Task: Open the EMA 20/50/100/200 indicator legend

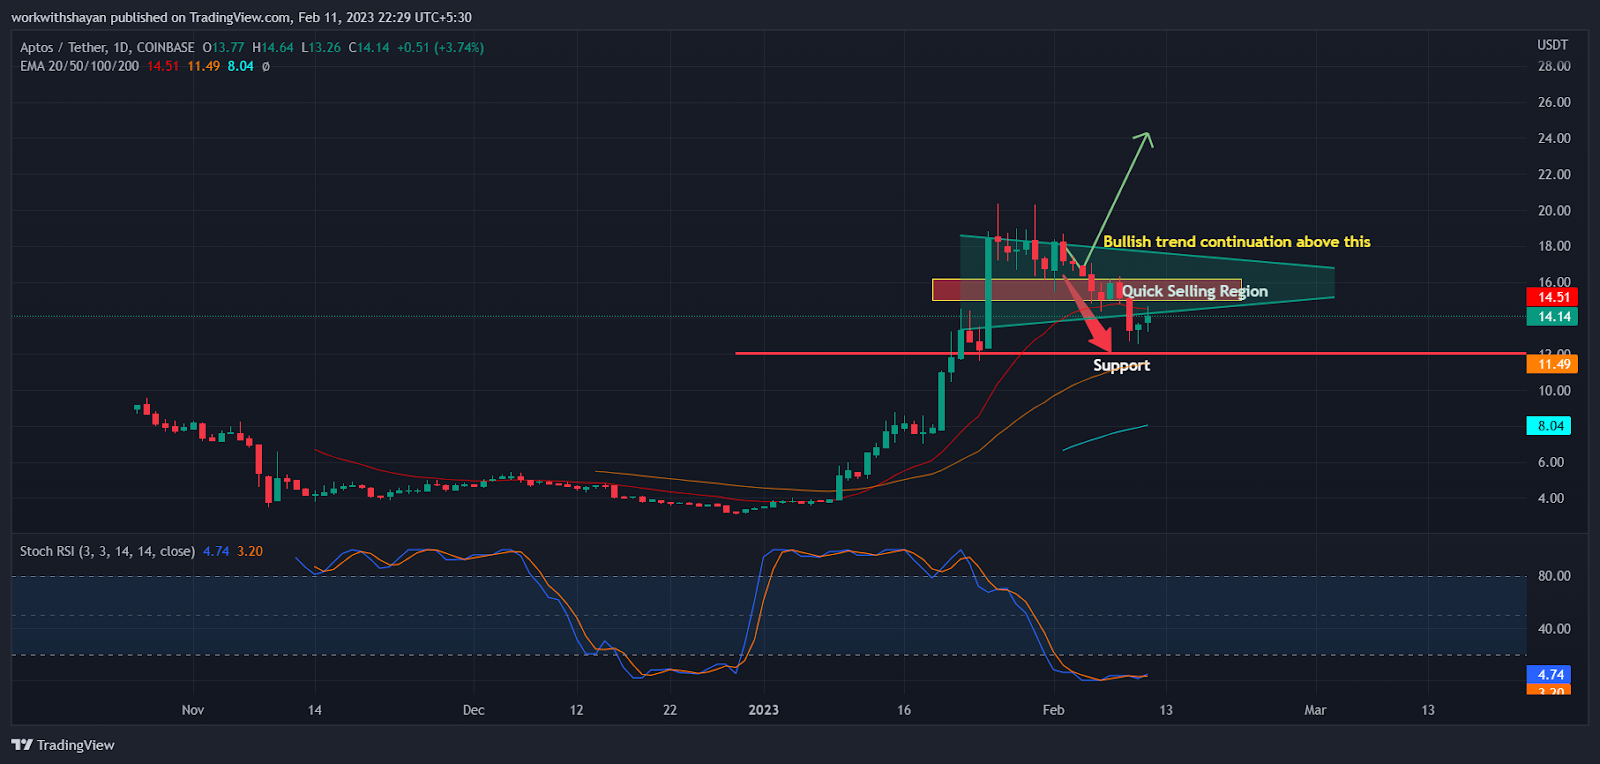Action: (x=79, y=67)
